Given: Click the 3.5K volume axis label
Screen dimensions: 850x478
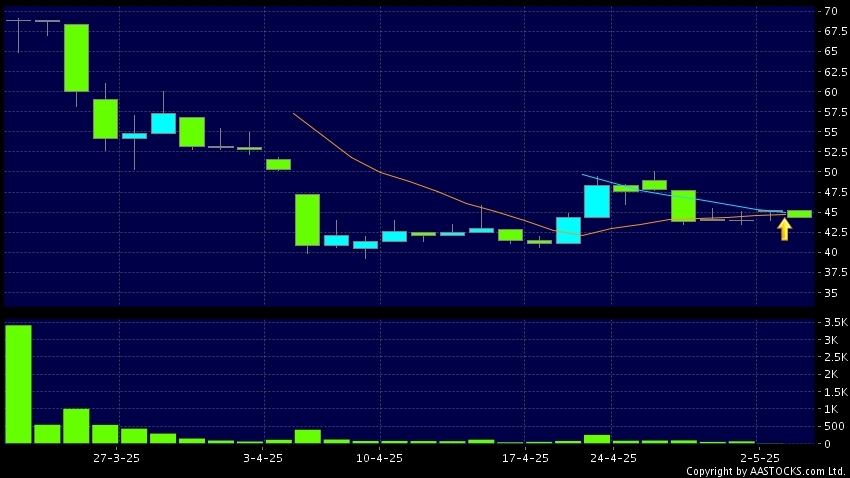Looking at the screenshot, I should (x=835, y=322).
